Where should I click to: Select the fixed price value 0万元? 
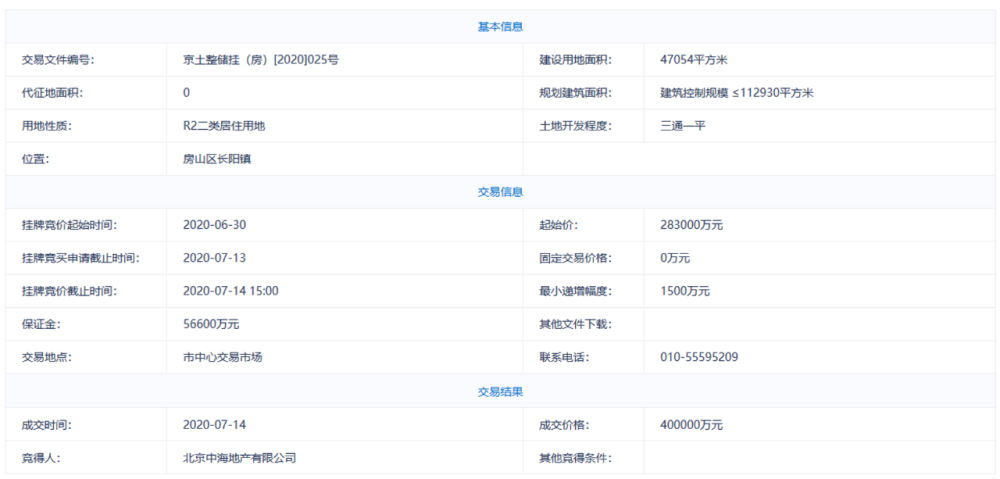point(675,258)
